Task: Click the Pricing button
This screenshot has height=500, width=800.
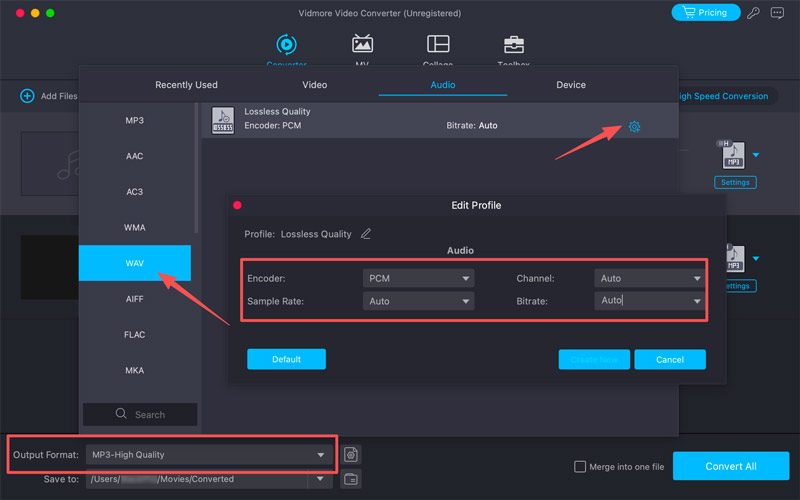Action: [x=706, y=12]
